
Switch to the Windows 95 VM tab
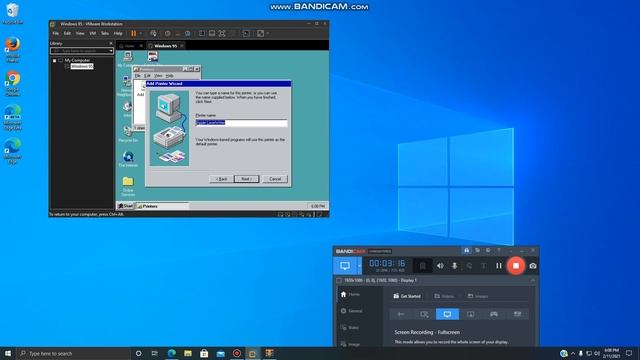(x=165, y=46)
